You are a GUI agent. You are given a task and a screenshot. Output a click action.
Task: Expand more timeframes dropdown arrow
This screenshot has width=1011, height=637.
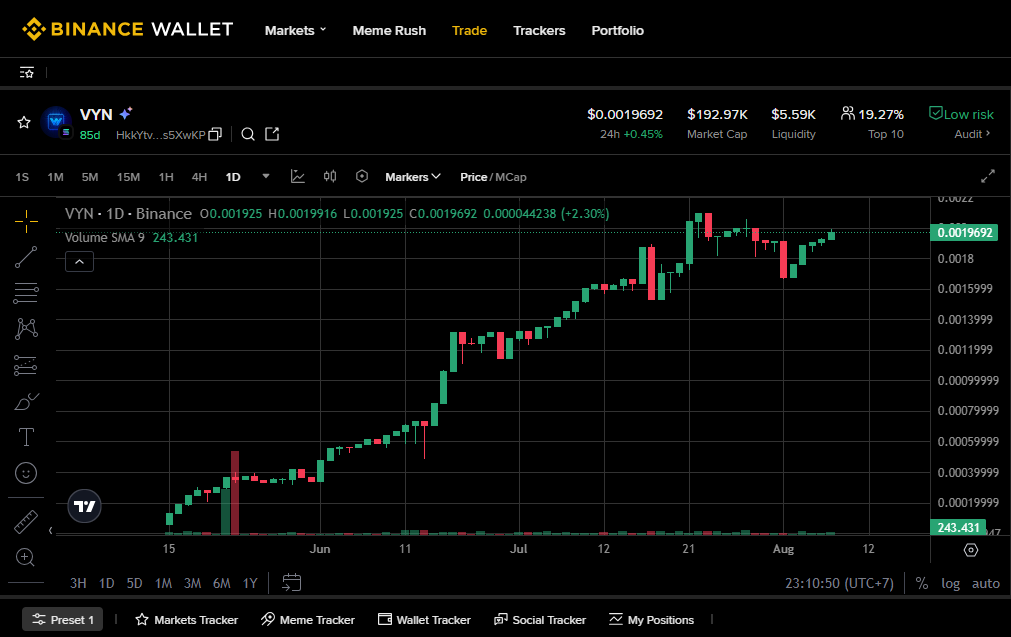click(x=266, y=176)
